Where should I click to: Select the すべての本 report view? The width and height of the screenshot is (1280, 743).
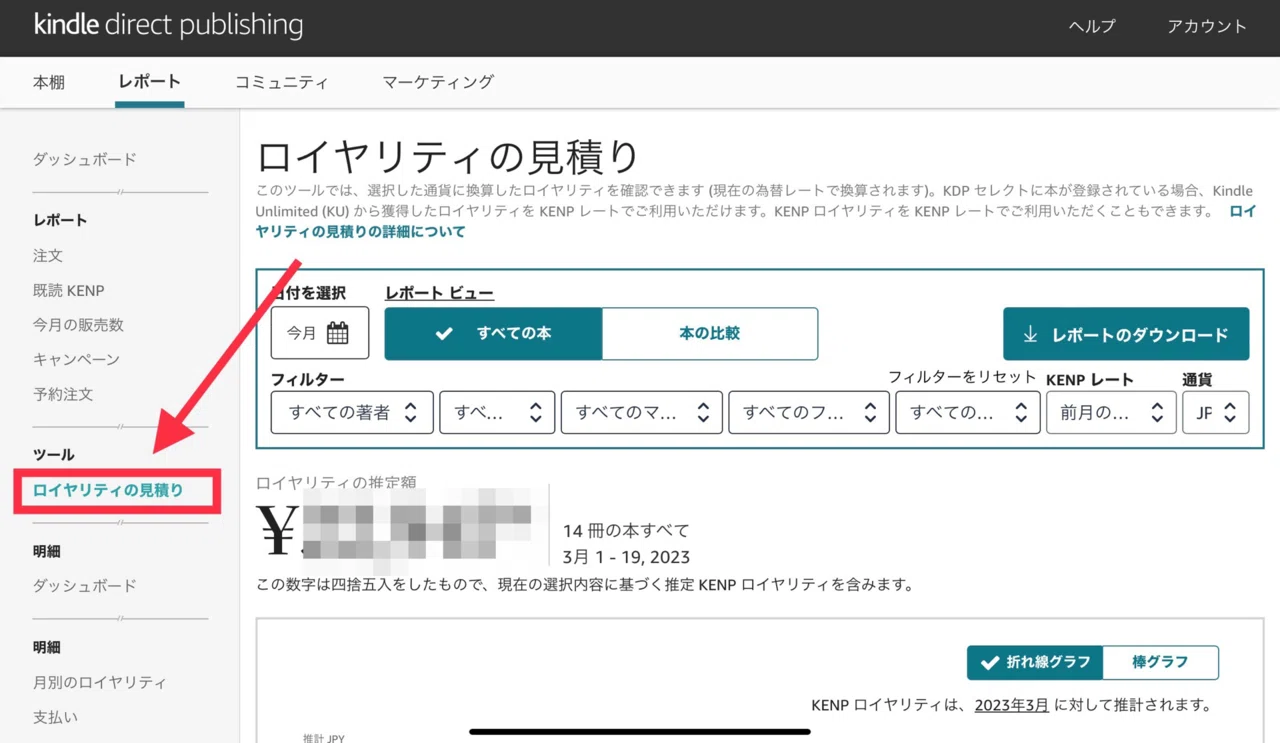click(493, 333)
